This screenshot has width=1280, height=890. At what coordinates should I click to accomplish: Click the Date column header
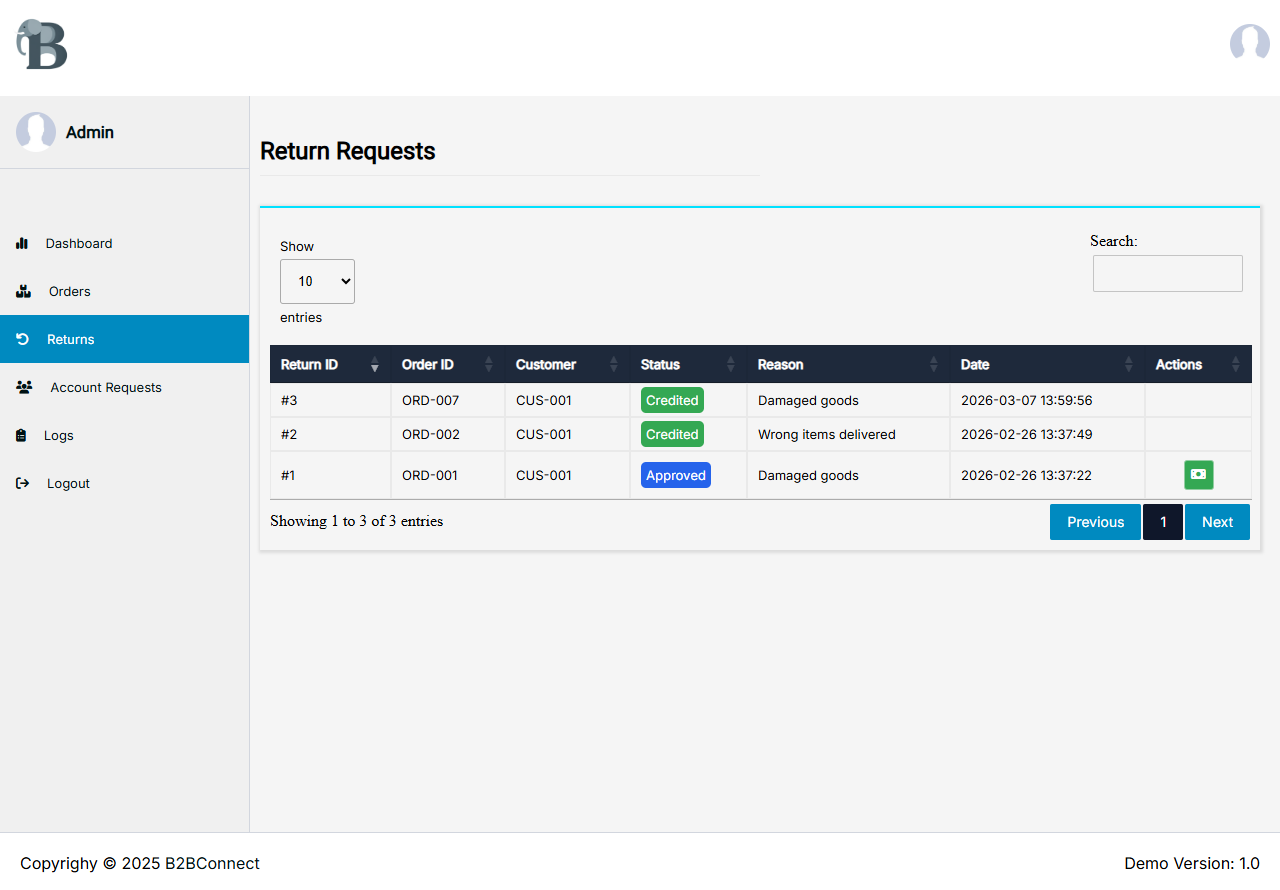coord(1047,364)
